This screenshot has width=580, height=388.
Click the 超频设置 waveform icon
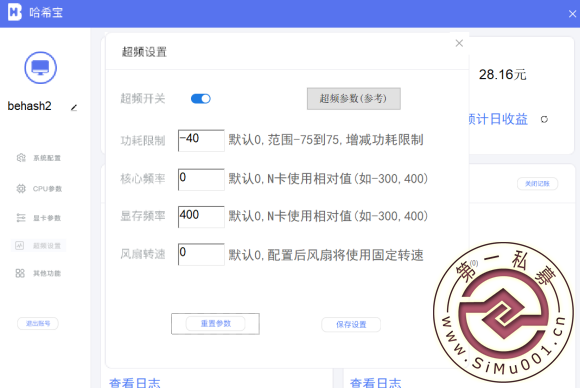[x=20, y=246]
